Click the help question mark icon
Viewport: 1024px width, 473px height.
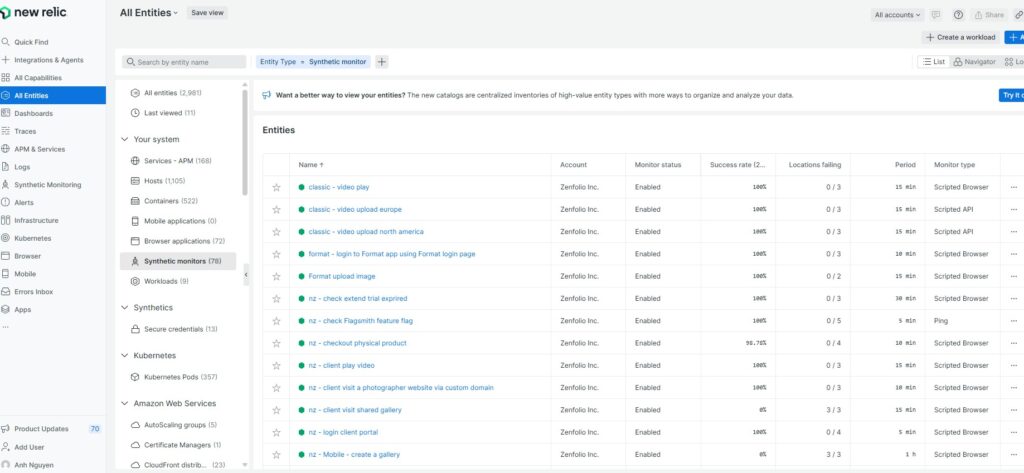(958, 15)
